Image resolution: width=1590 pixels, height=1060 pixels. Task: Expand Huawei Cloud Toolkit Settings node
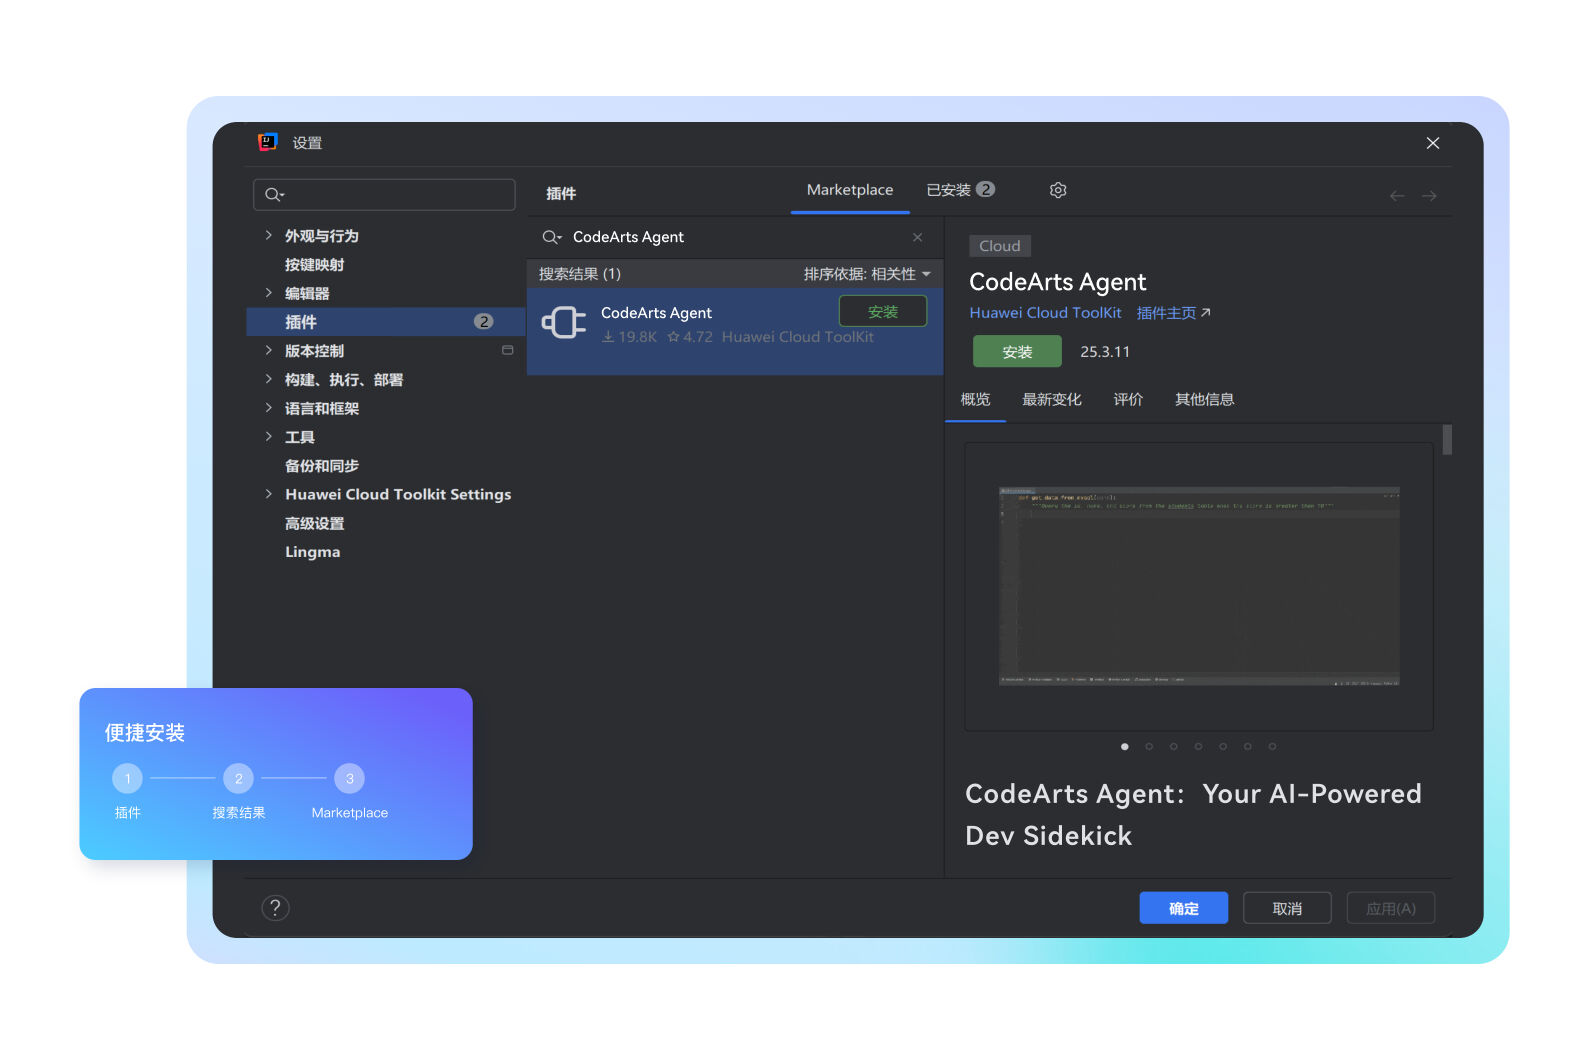pos(268,494)
